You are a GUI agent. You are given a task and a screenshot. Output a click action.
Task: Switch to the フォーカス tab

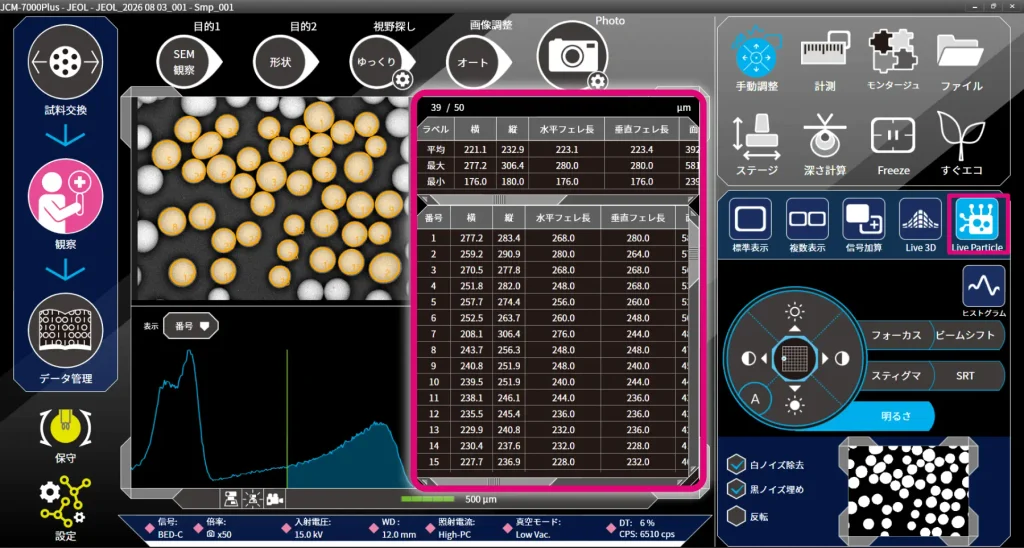(896, 335)
